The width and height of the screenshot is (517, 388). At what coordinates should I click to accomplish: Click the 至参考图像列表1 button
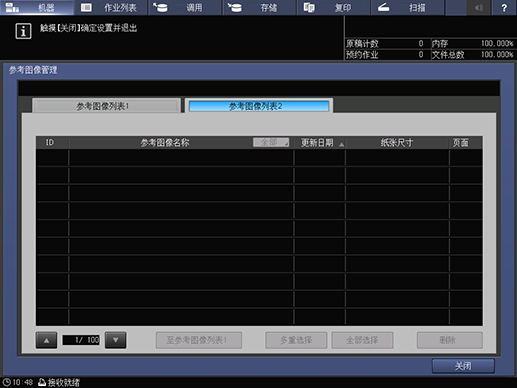click(199, 340)
